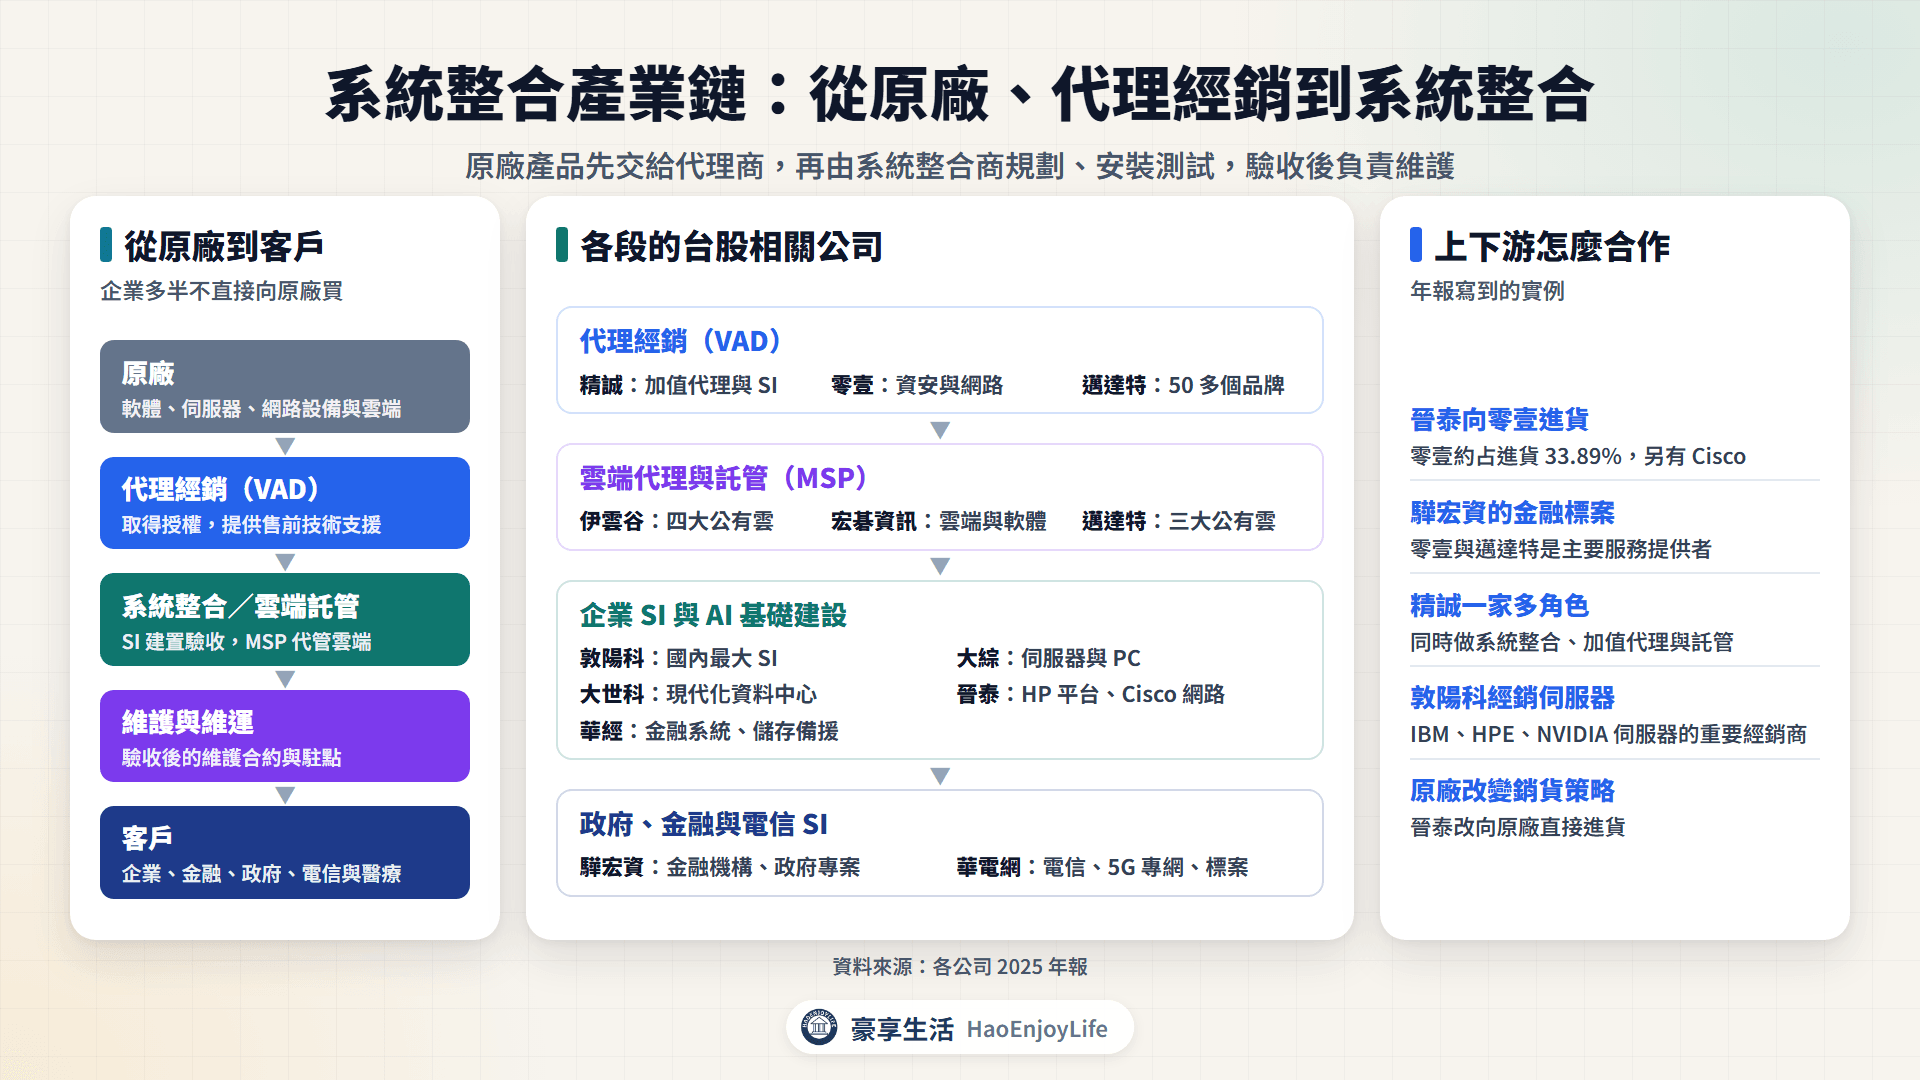Click 年報寫到的實例 subtitle
1920x1080 pixels.
1487,291
